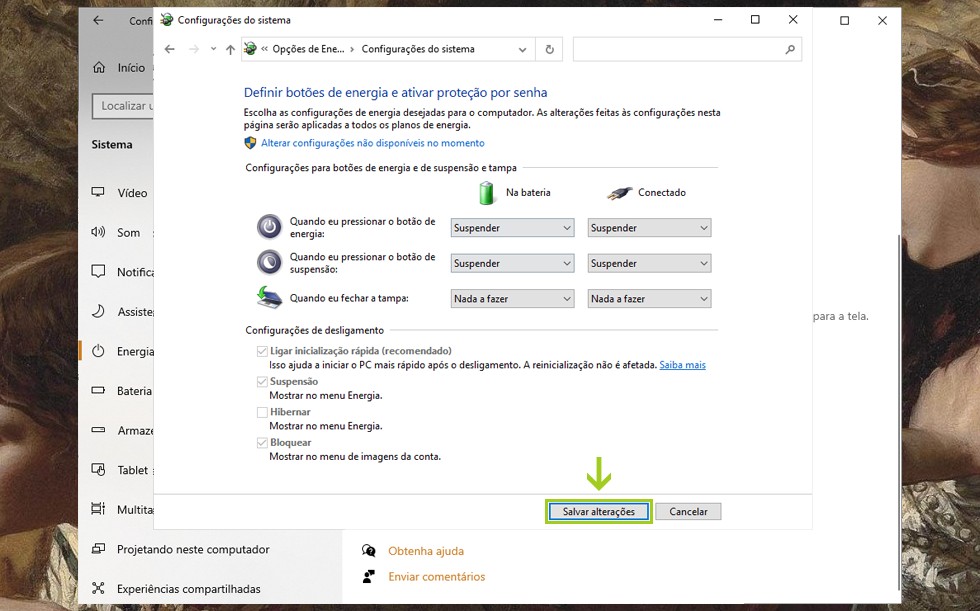
Task: Click the refresh button beside the address bar
Action: tap(549, 49)
